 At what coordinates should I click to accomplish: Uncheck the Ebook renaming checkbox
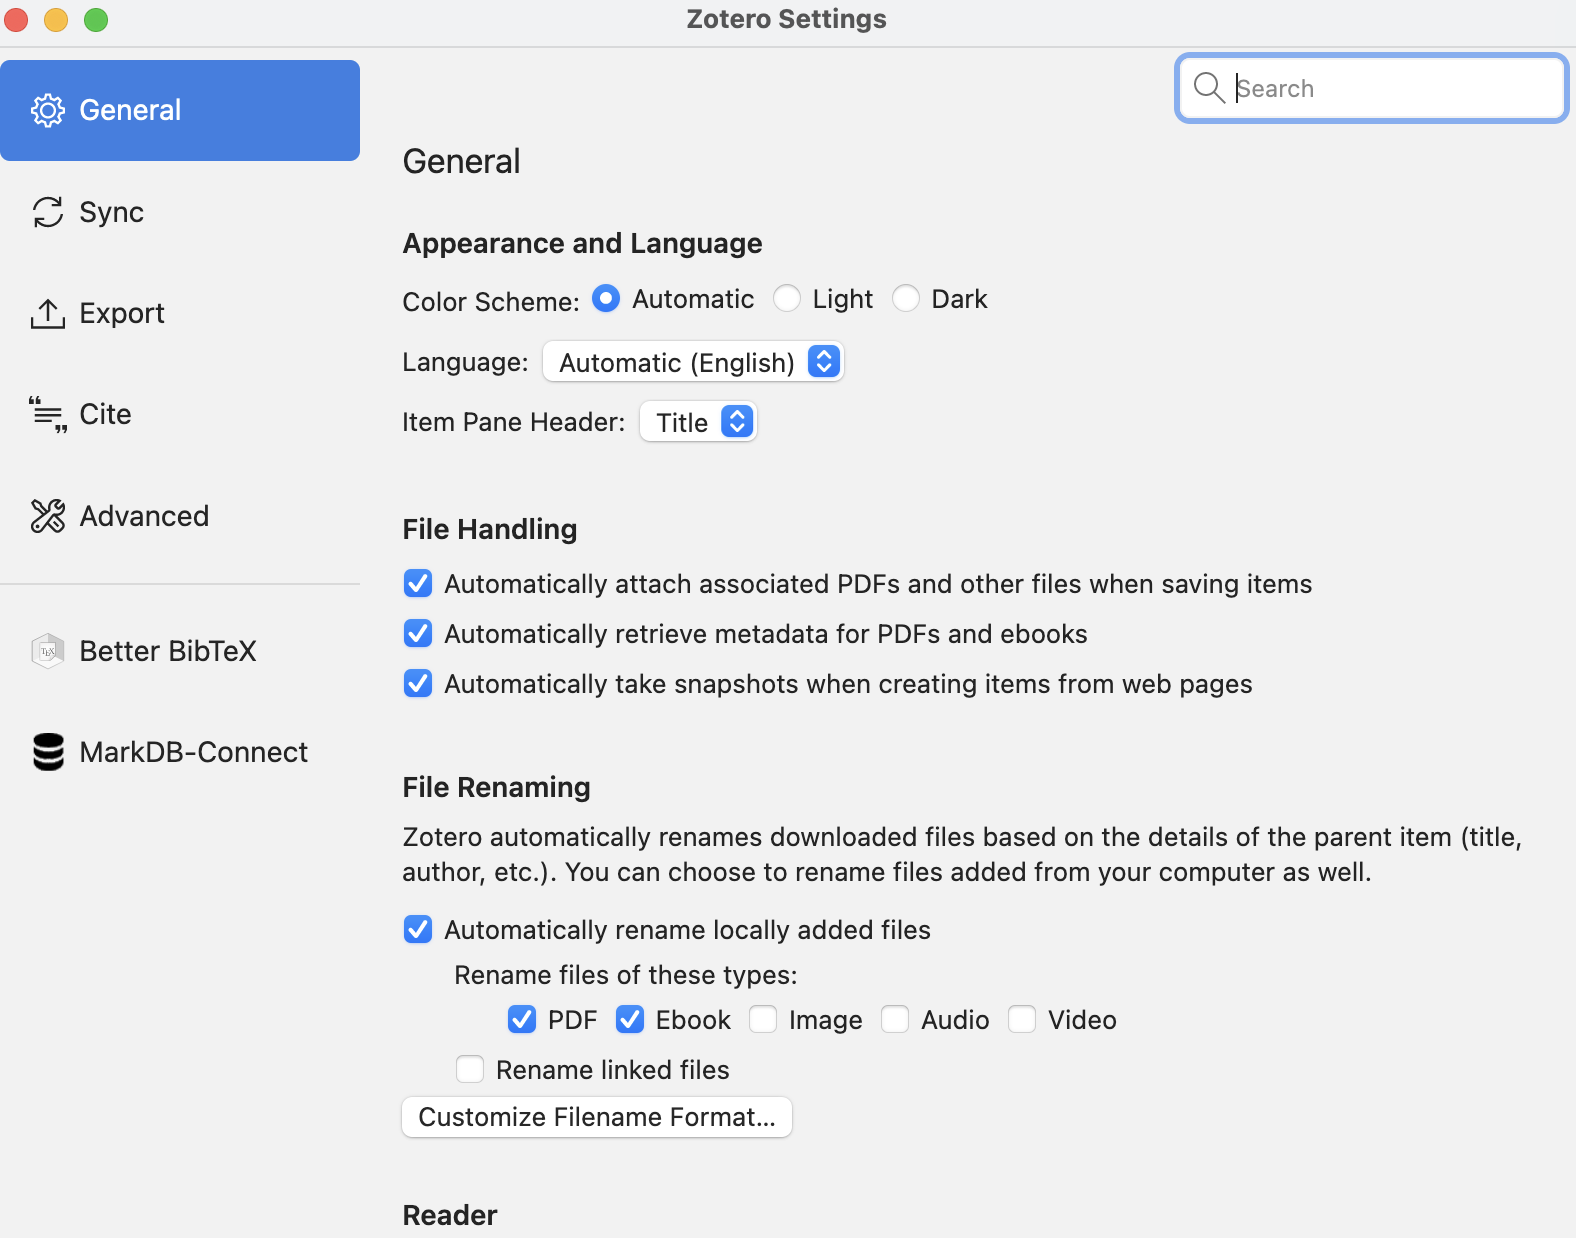[x=630, y=1020]
